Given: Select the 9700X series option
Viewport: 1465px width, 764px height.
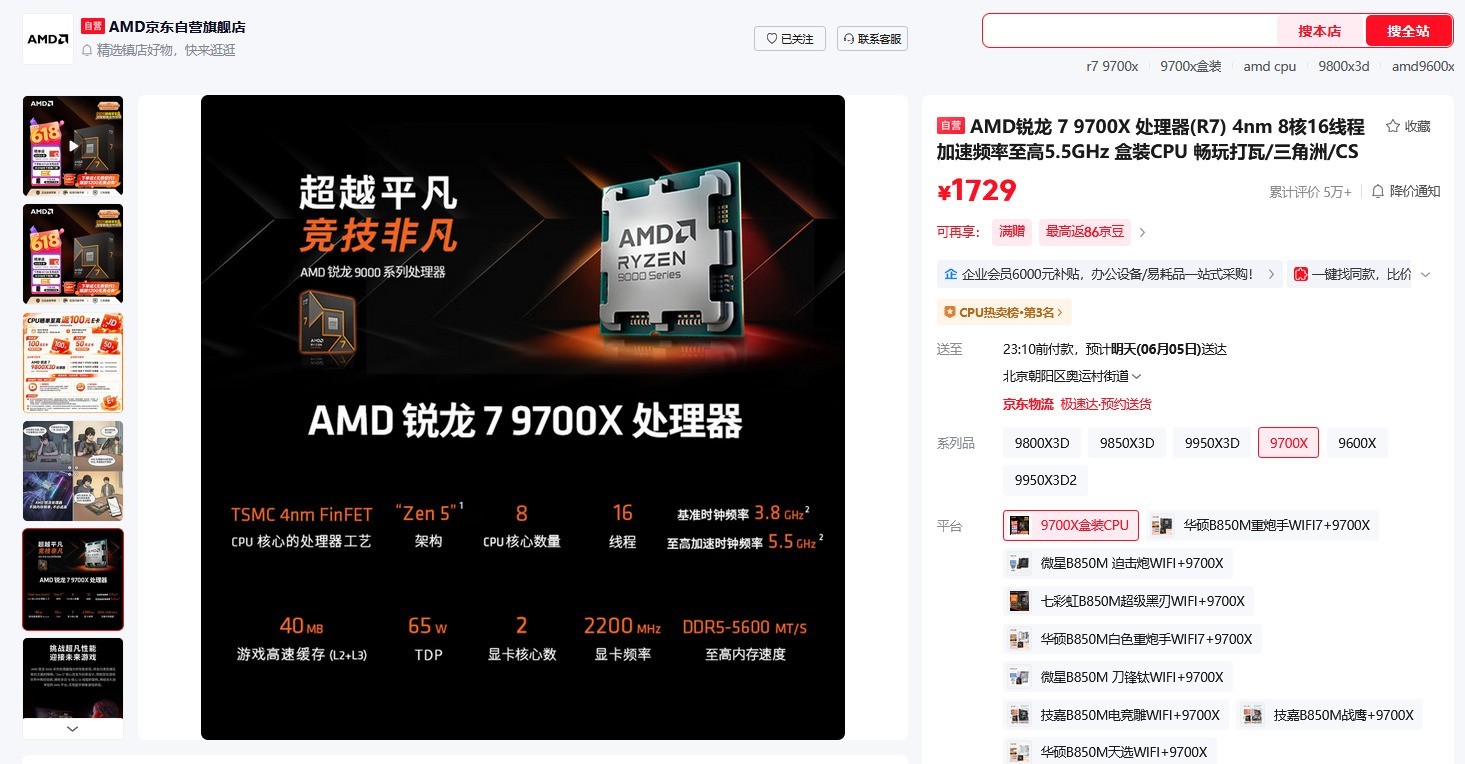Looking at the screenshot, I should pyautogui.click(x=1289, y=443).
